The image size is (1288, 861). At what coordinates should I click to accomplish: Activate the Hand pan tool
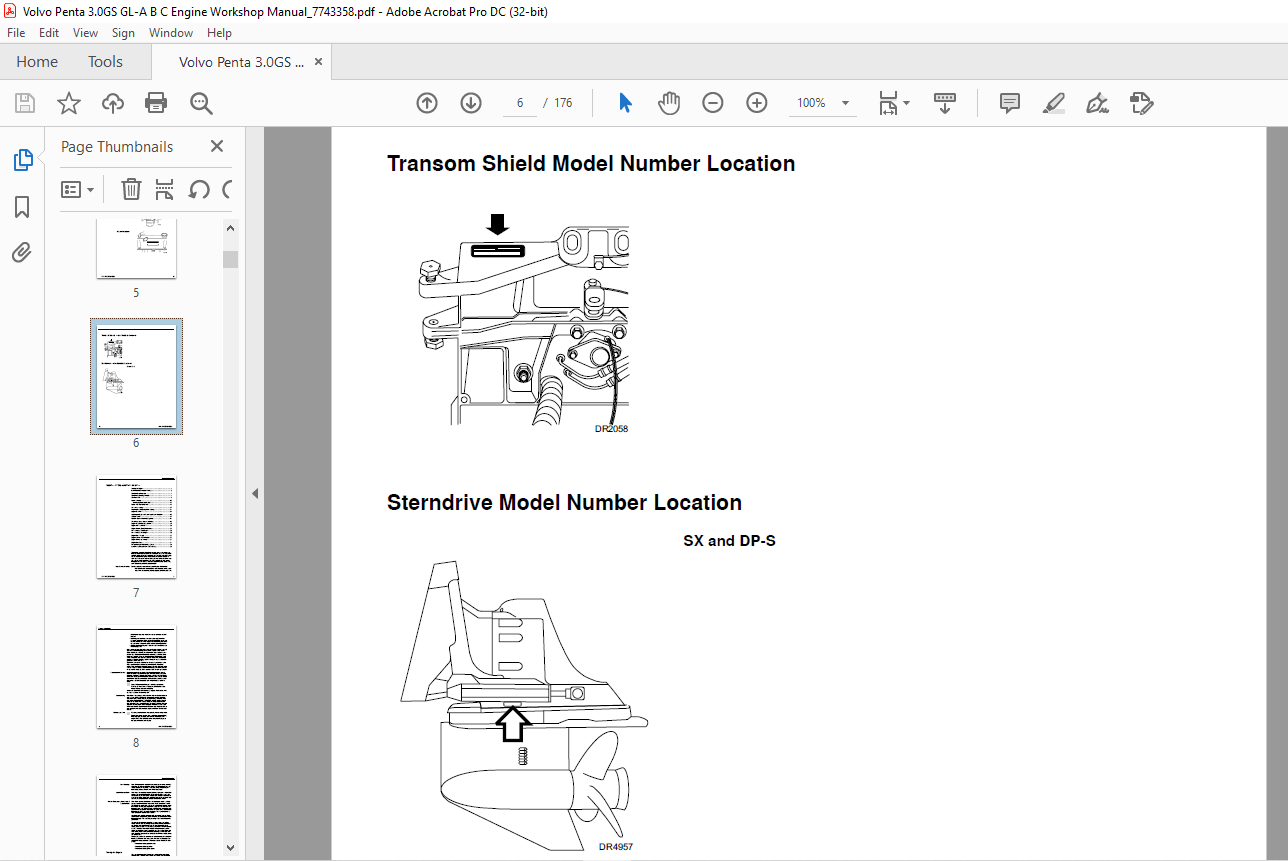(x=669, y=103)
